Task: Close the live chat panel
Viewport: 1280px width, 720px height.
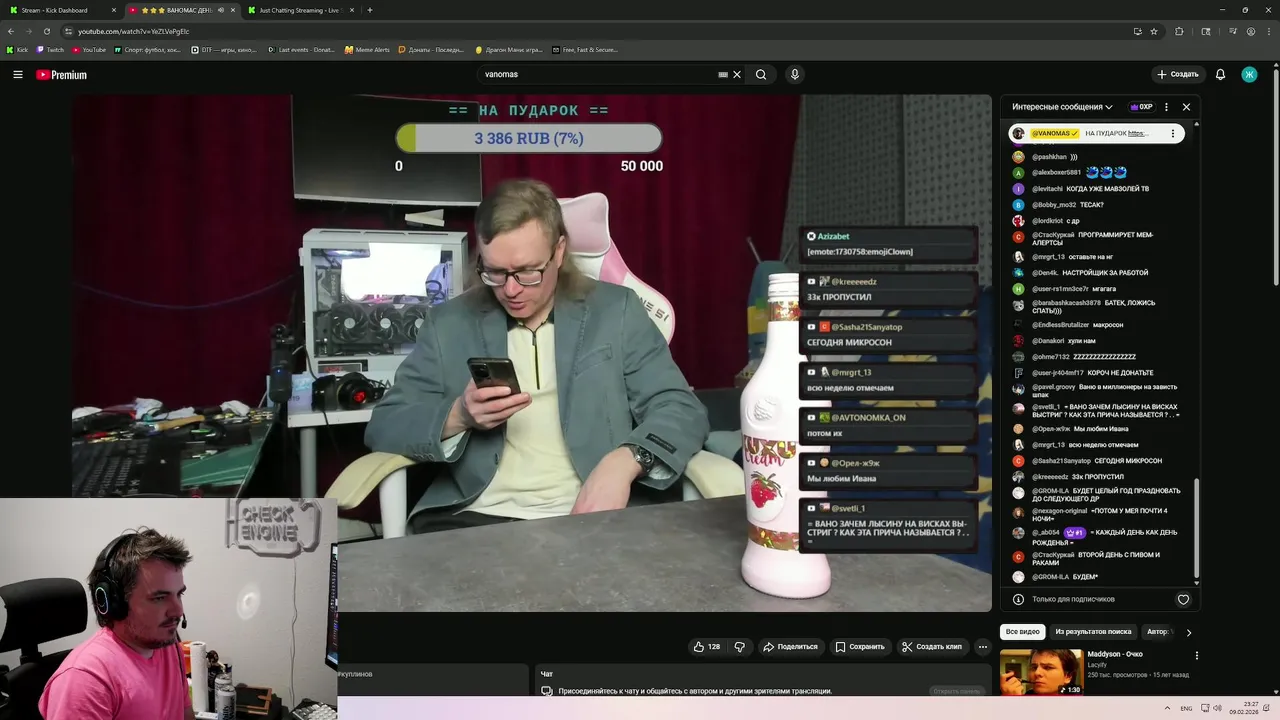Action: (1186, 106)
